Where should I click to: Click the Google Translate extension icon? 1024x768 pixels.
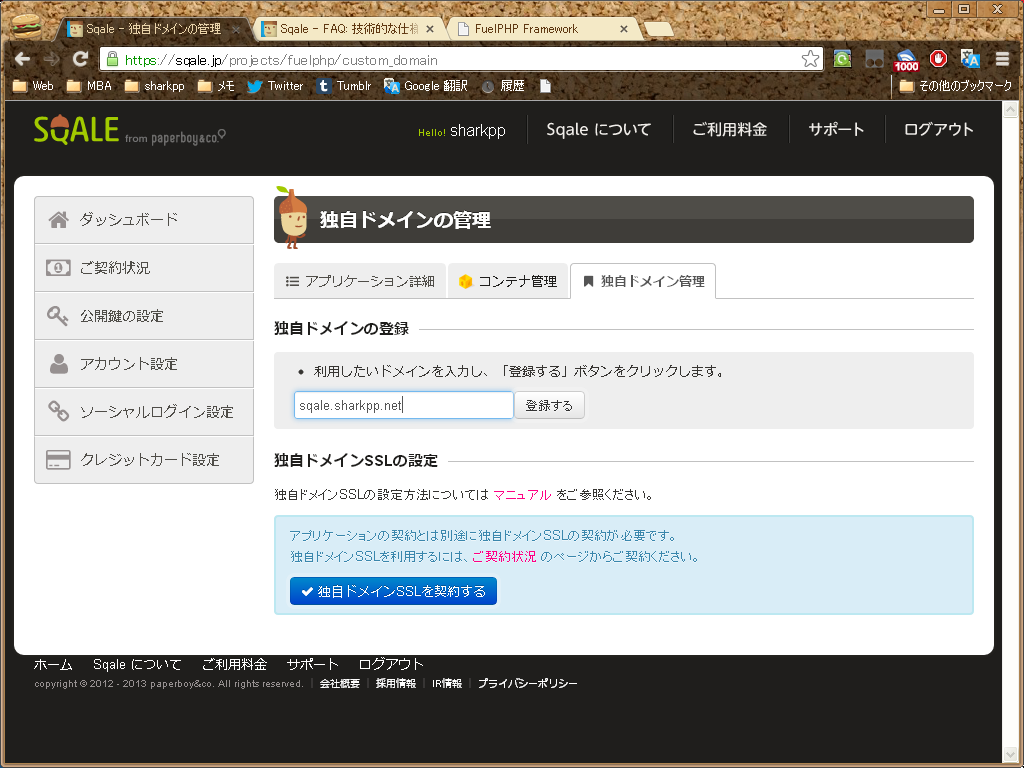970,59
